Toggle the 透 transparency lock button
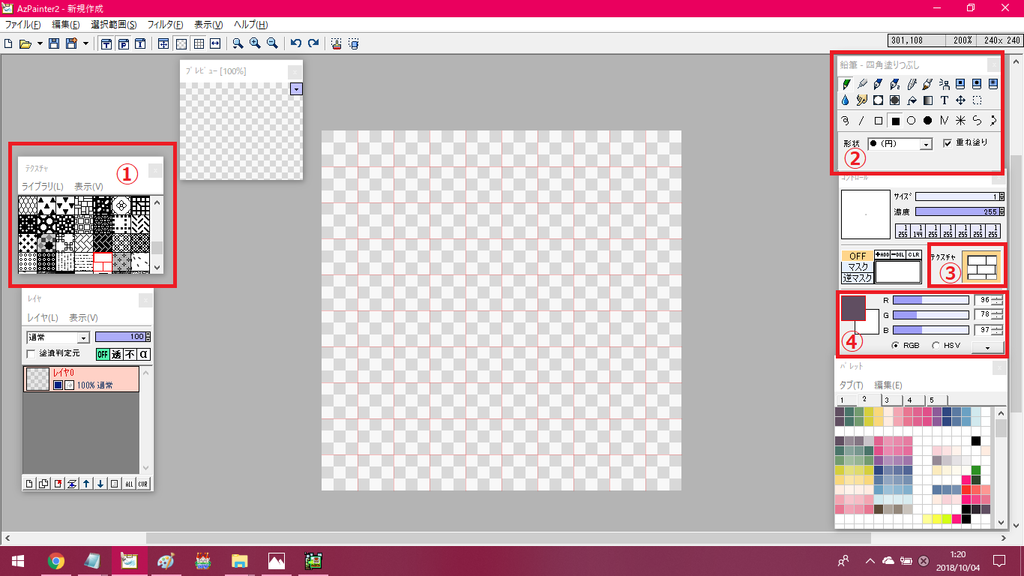The width and height of the screenshot is (1024, 576). point(116,355)
